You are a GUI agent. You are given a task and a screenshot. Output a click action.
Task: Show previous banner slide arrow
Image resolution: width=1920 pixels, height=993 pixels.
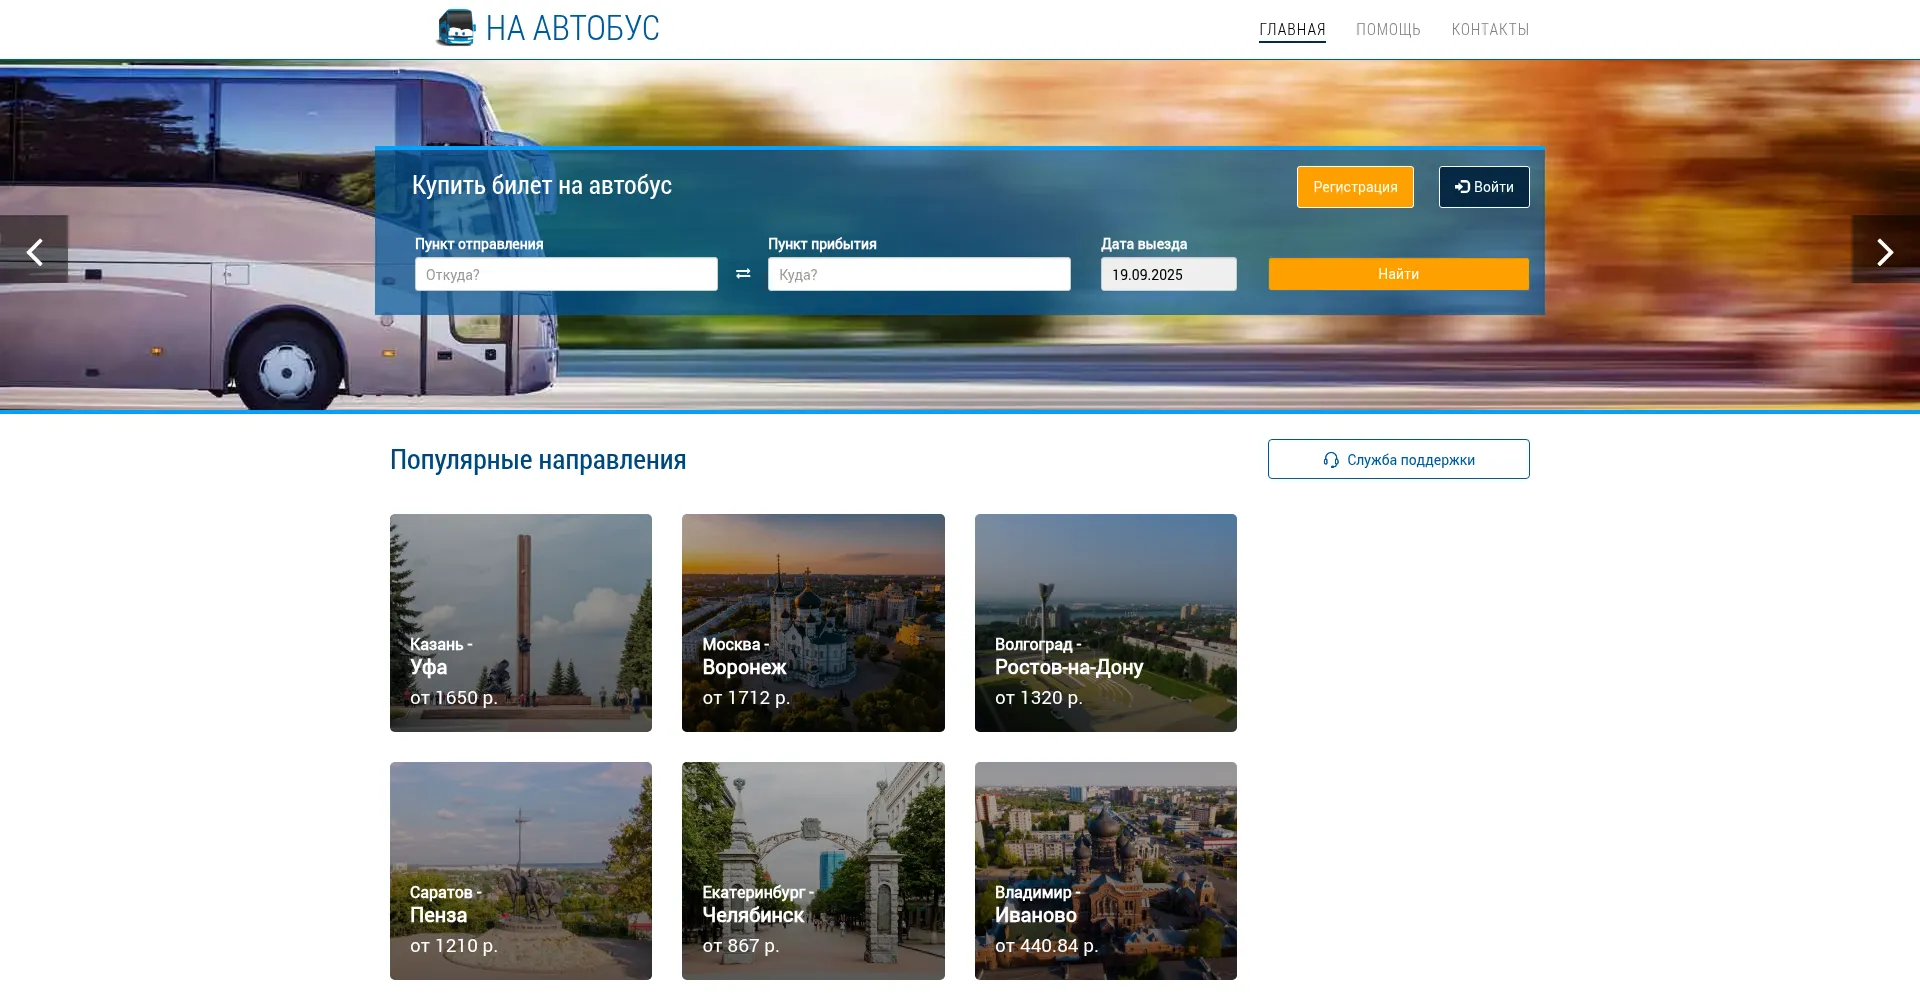click(34, 250)
